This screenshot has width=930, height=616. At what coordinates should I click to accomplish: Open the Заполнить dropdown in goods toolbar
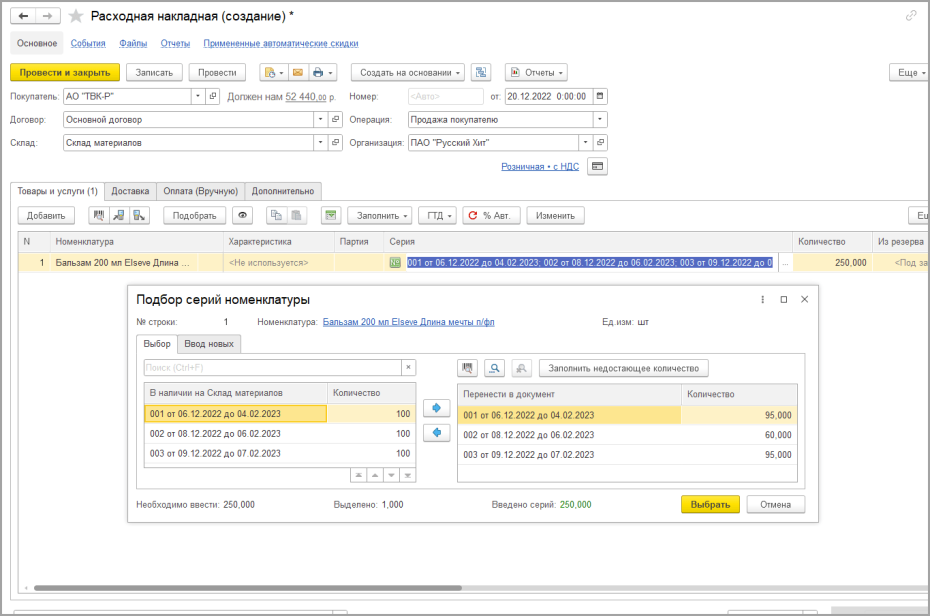point(382,216)
